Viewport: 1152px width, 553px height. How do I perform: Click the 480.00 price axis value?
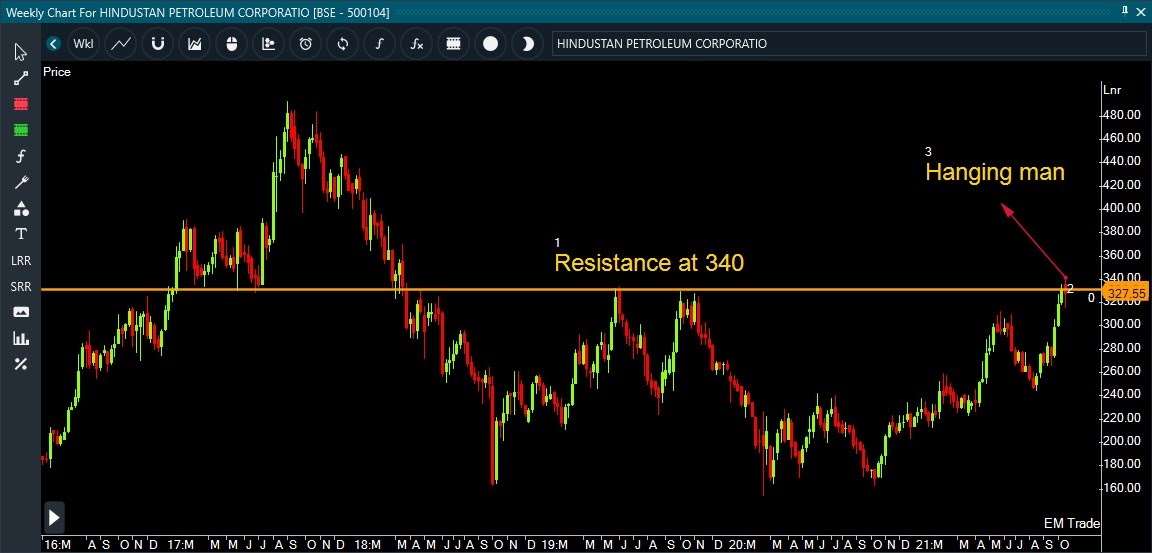[x=1124, y=115]
